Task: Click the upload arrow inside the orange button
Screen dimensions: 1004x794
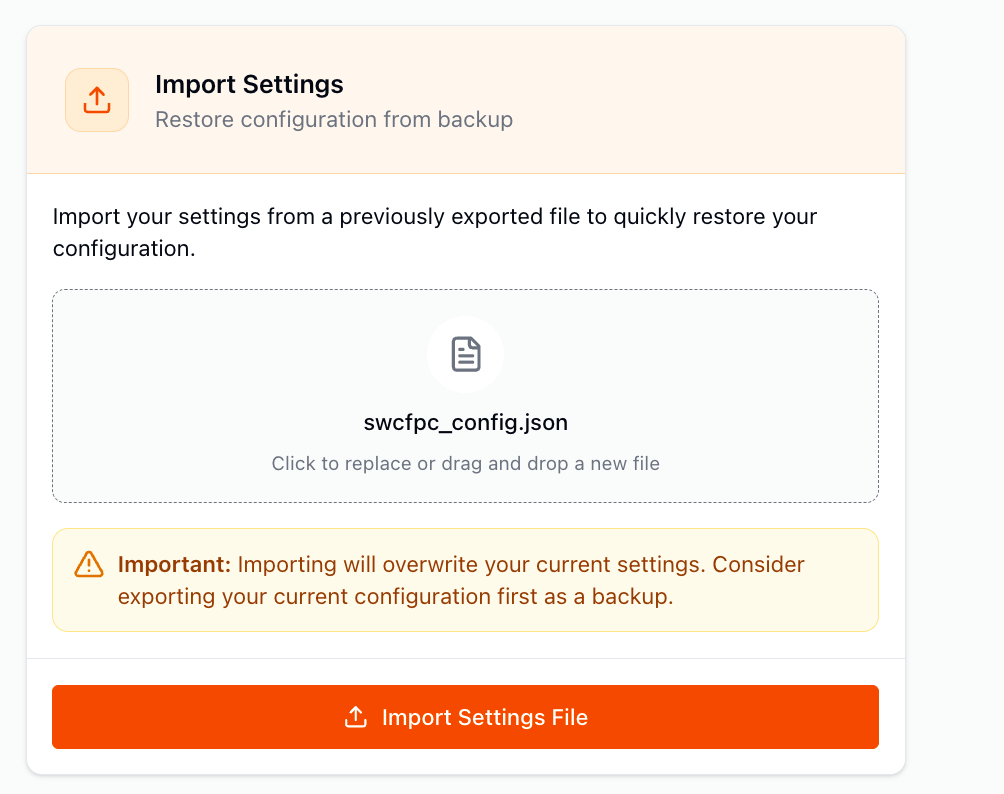Action: 355,717
